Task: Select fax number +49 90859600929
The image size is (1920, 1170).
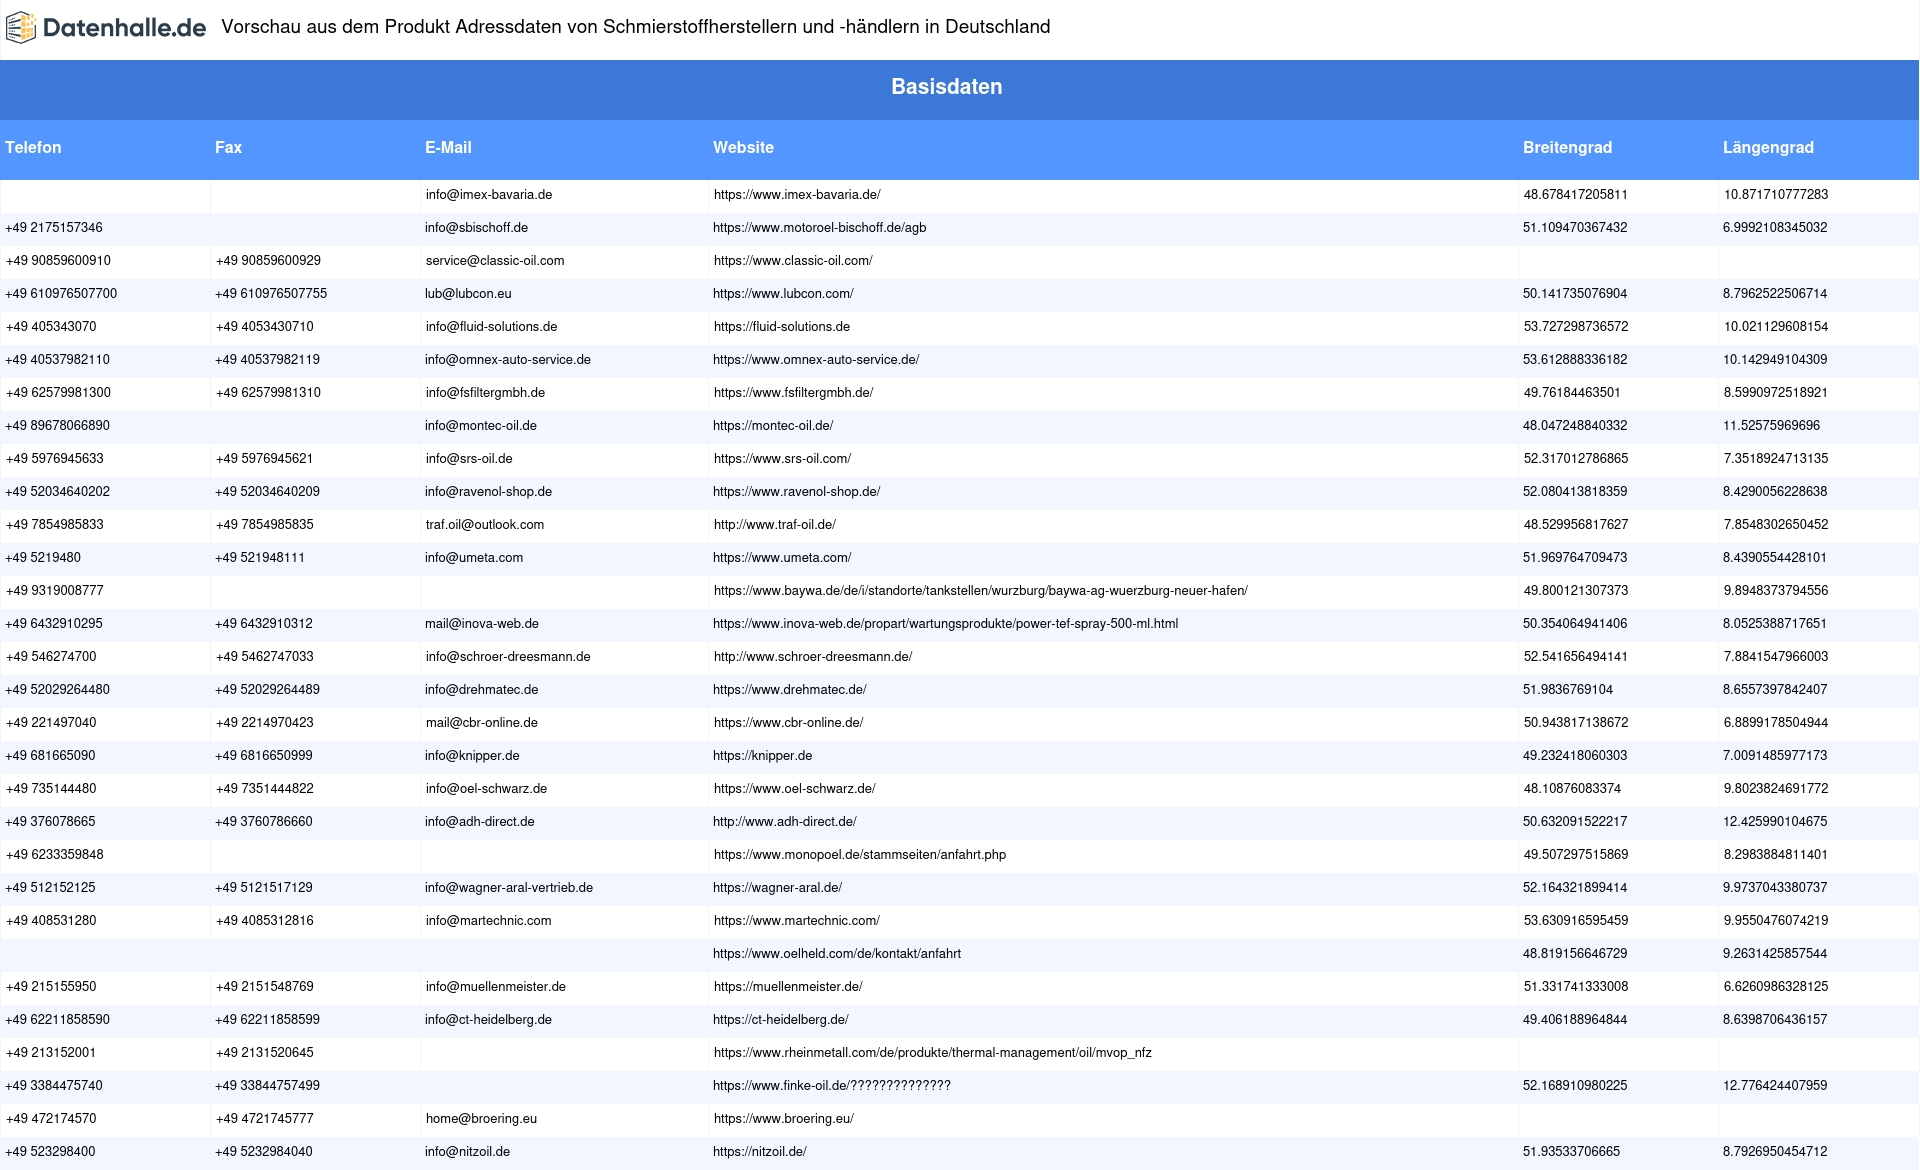Action: tap(268, 261)
